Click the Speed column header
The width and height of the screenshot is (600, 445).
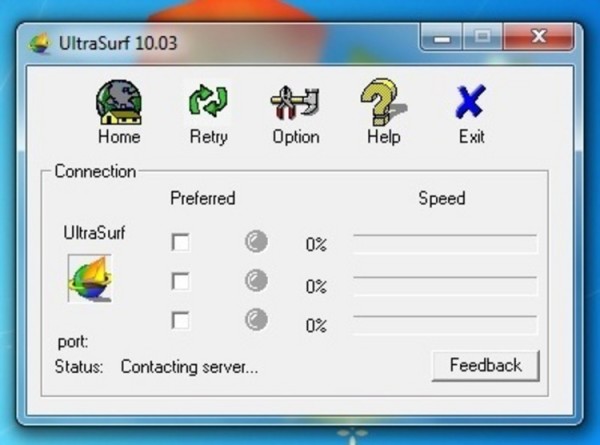click(x=442, y=199)
